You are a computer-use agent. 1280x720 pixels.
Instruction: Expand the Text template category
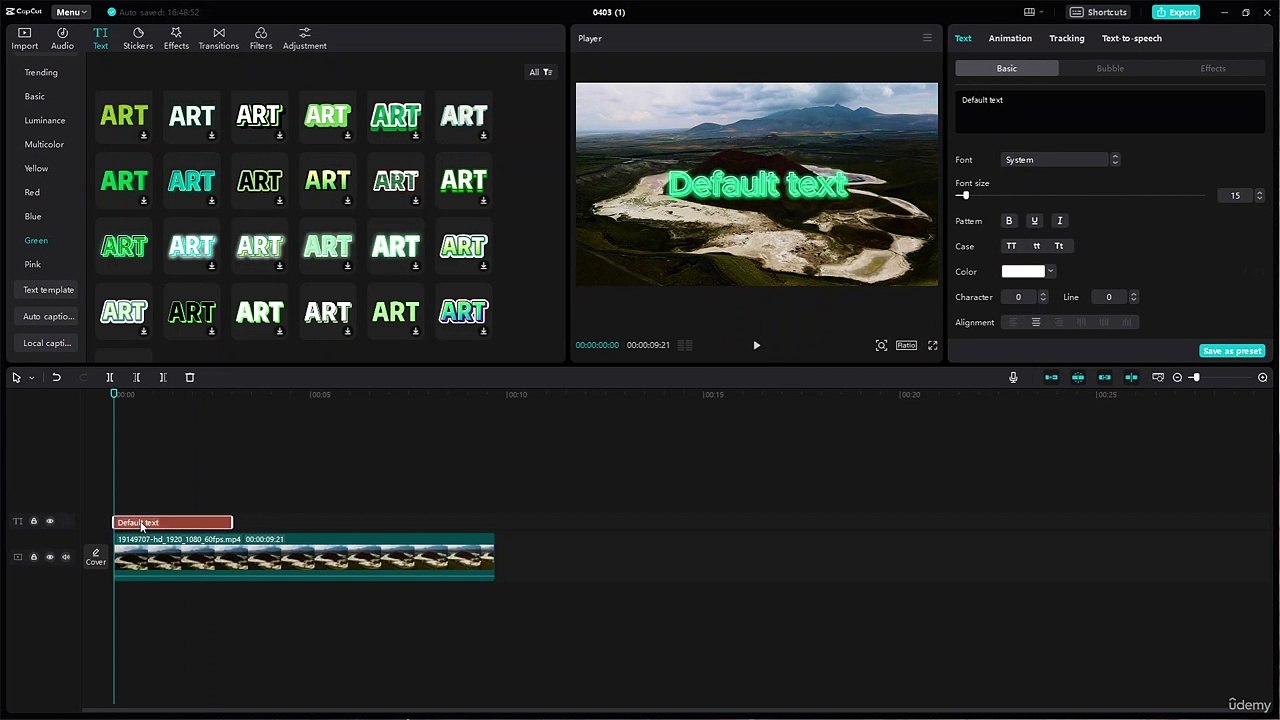coord(49,290)
